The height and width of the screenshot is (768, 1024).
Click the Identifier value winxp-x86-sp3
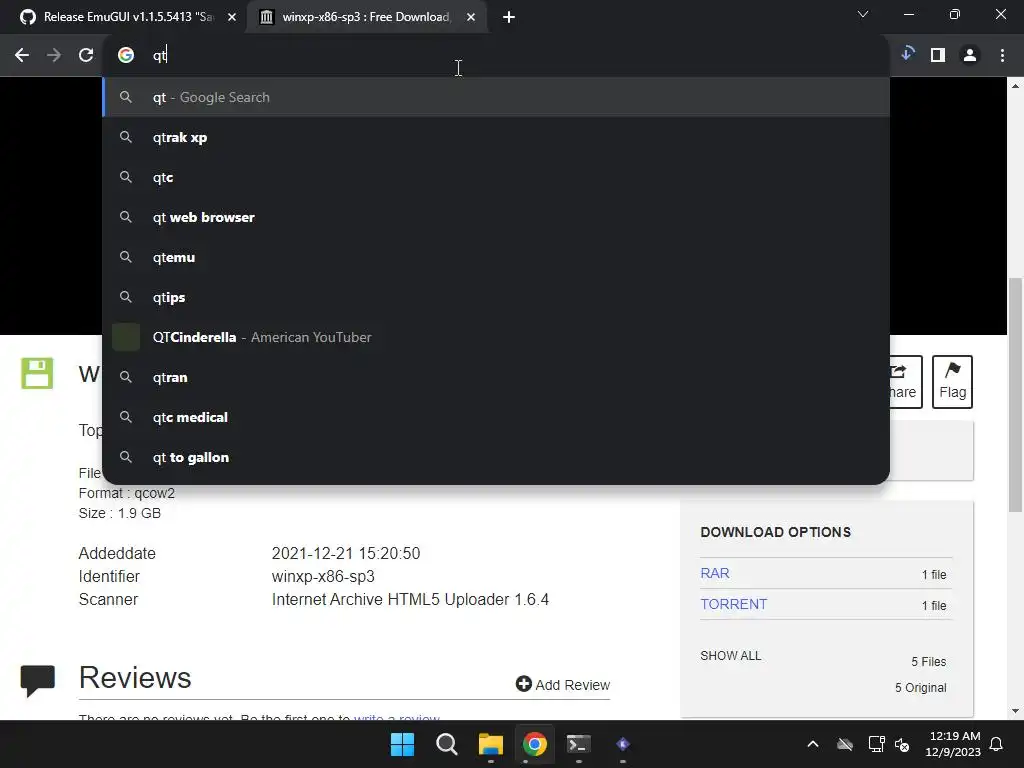pyautogui.click(x=323, y=577)
